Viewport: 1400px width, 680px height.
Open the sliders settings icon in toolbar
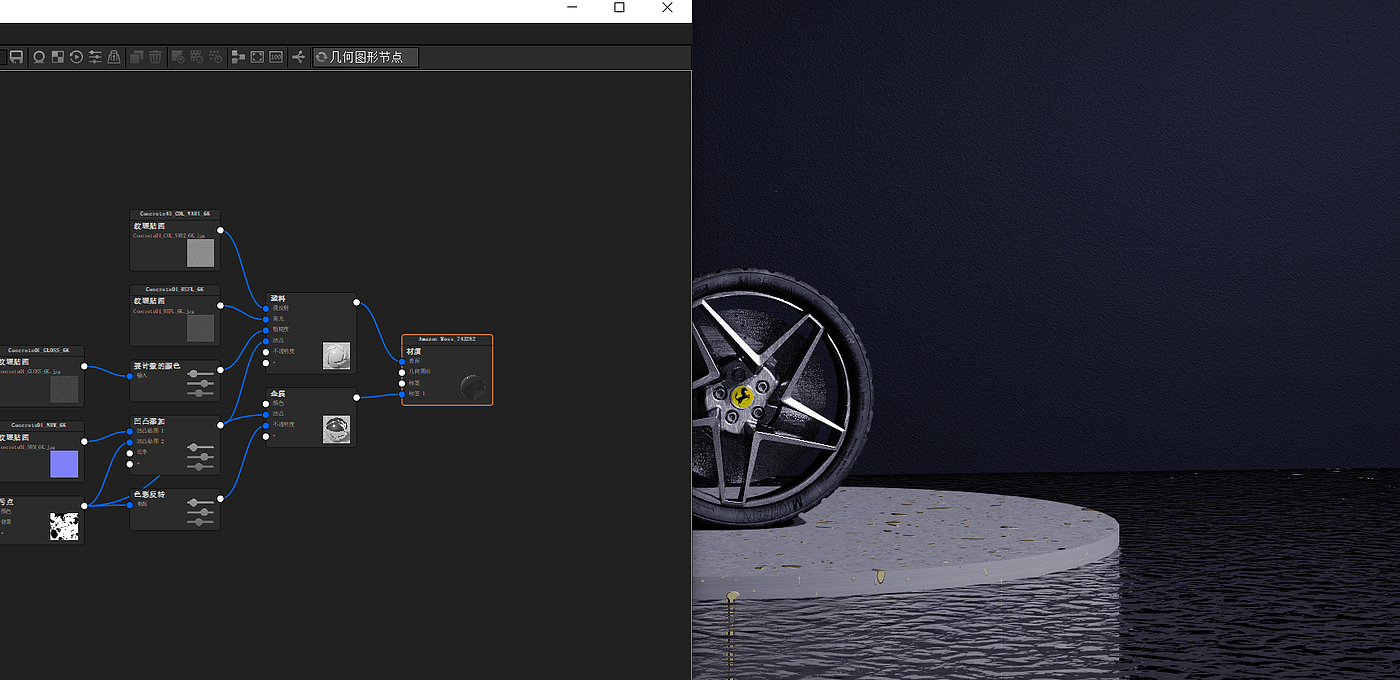95,58
